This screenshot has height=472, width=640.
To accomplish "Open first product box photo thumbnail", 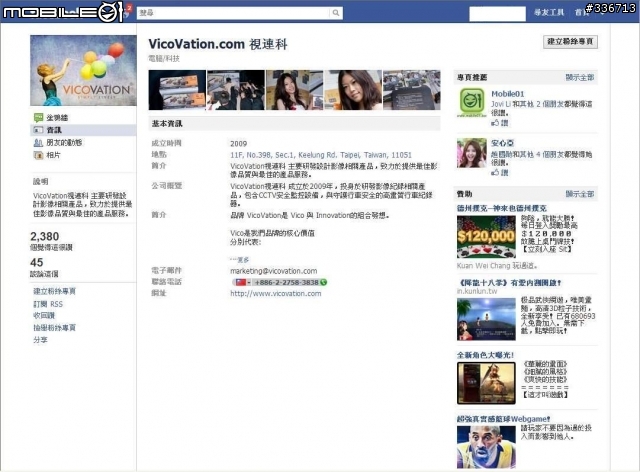I will [x=177, y=90].
